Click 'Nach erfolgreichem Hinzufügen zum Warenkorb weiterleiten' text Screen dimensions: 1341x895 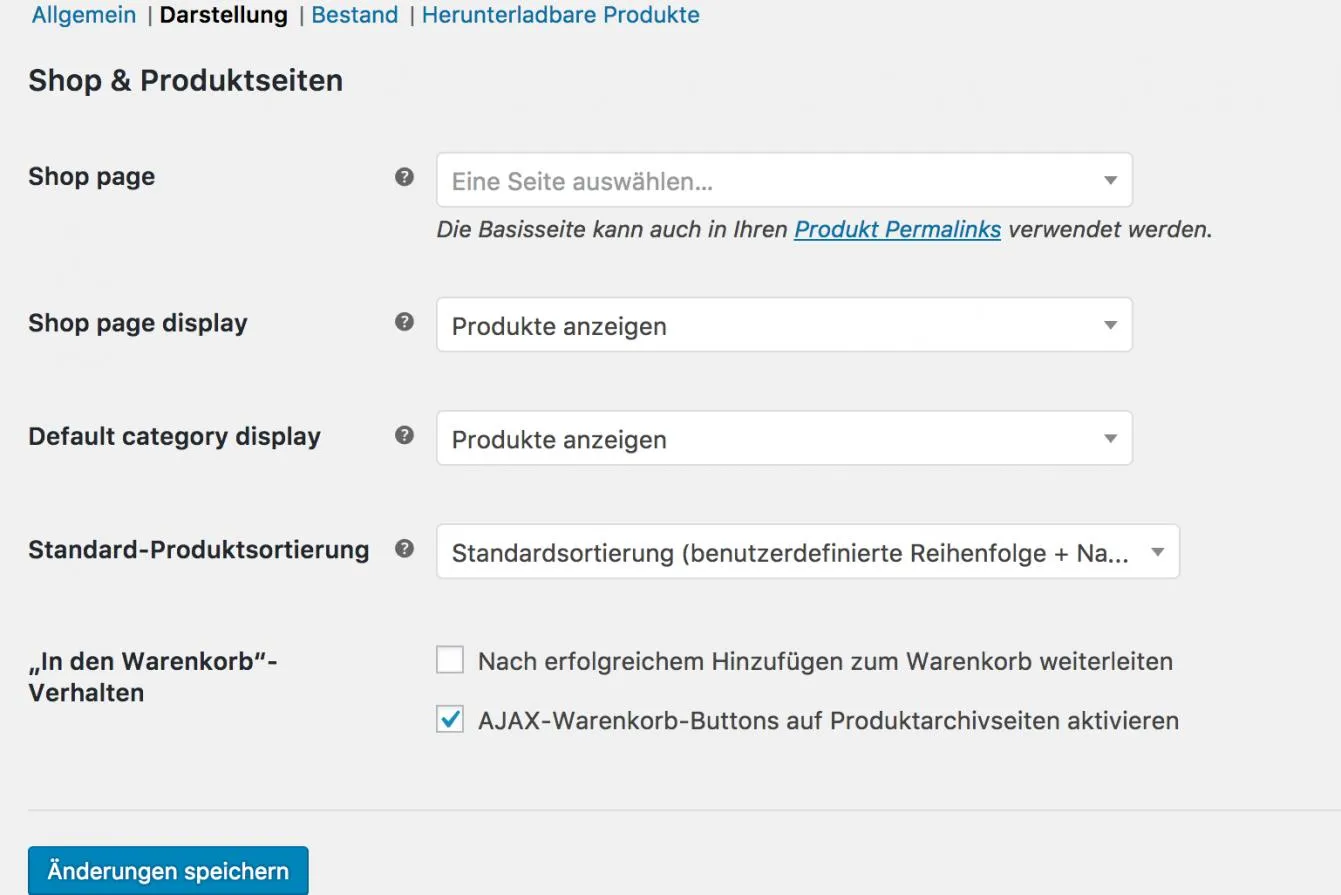(825, 661)
